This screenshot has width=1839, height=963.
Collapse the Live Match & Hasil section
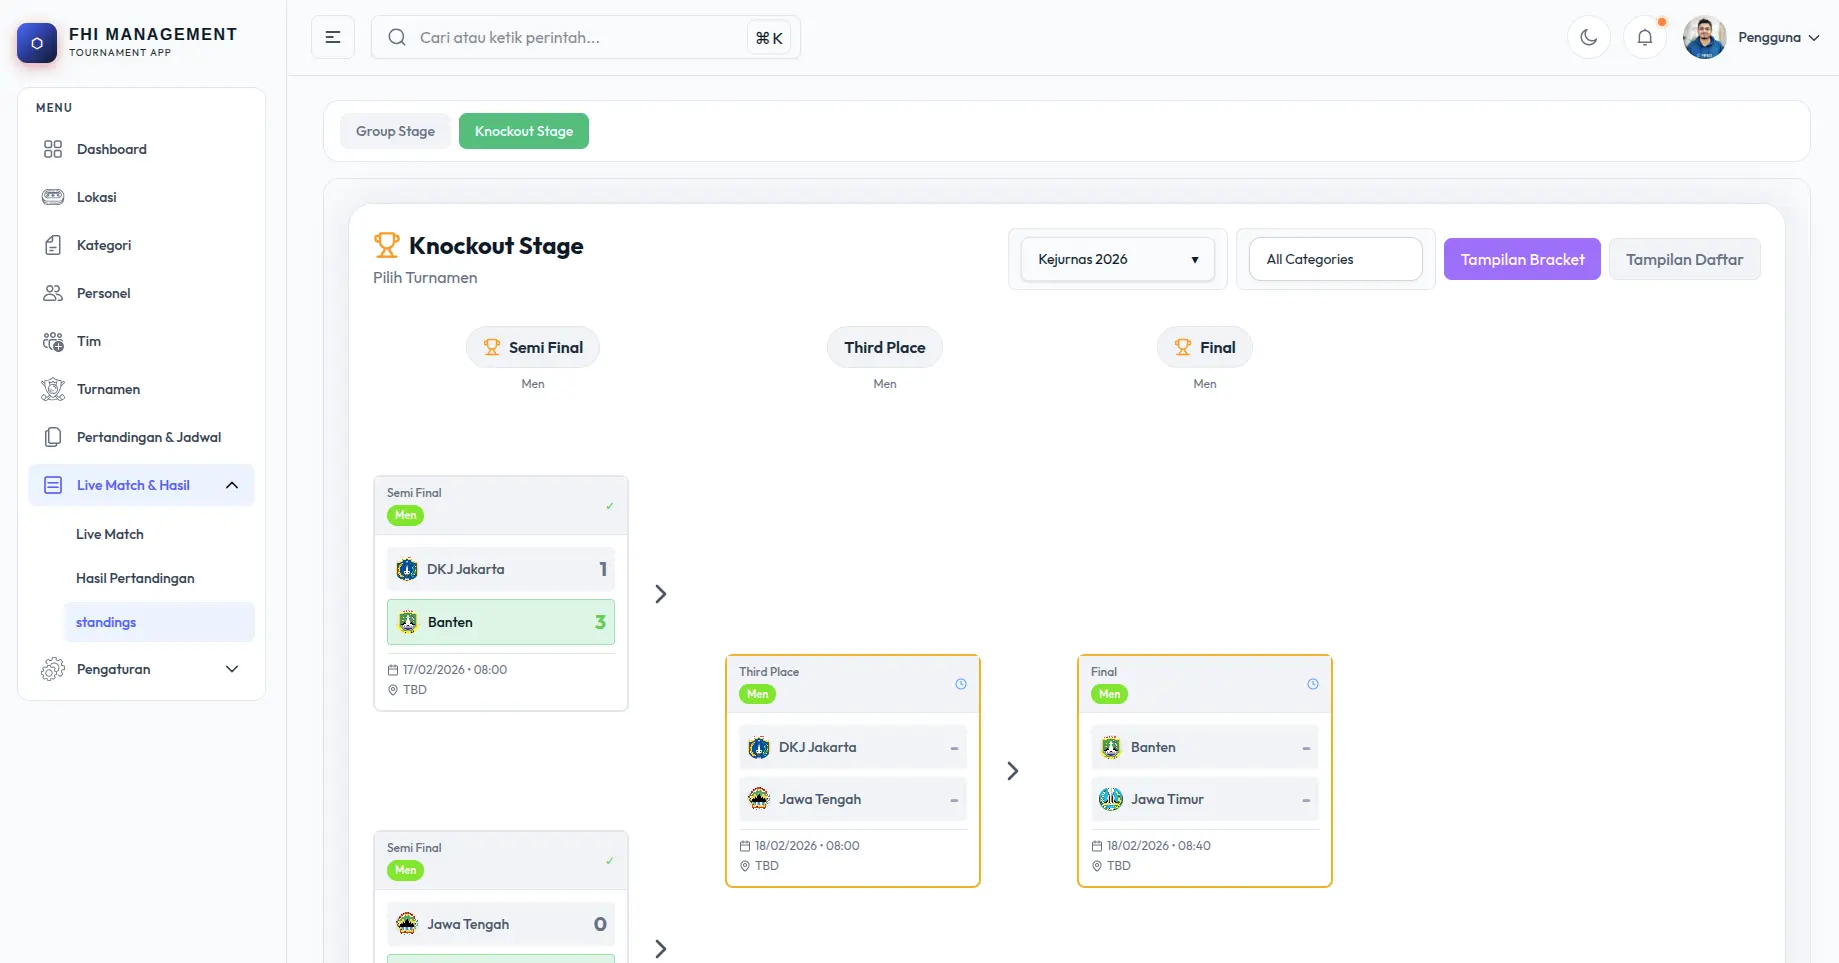(x=232, y=485)
